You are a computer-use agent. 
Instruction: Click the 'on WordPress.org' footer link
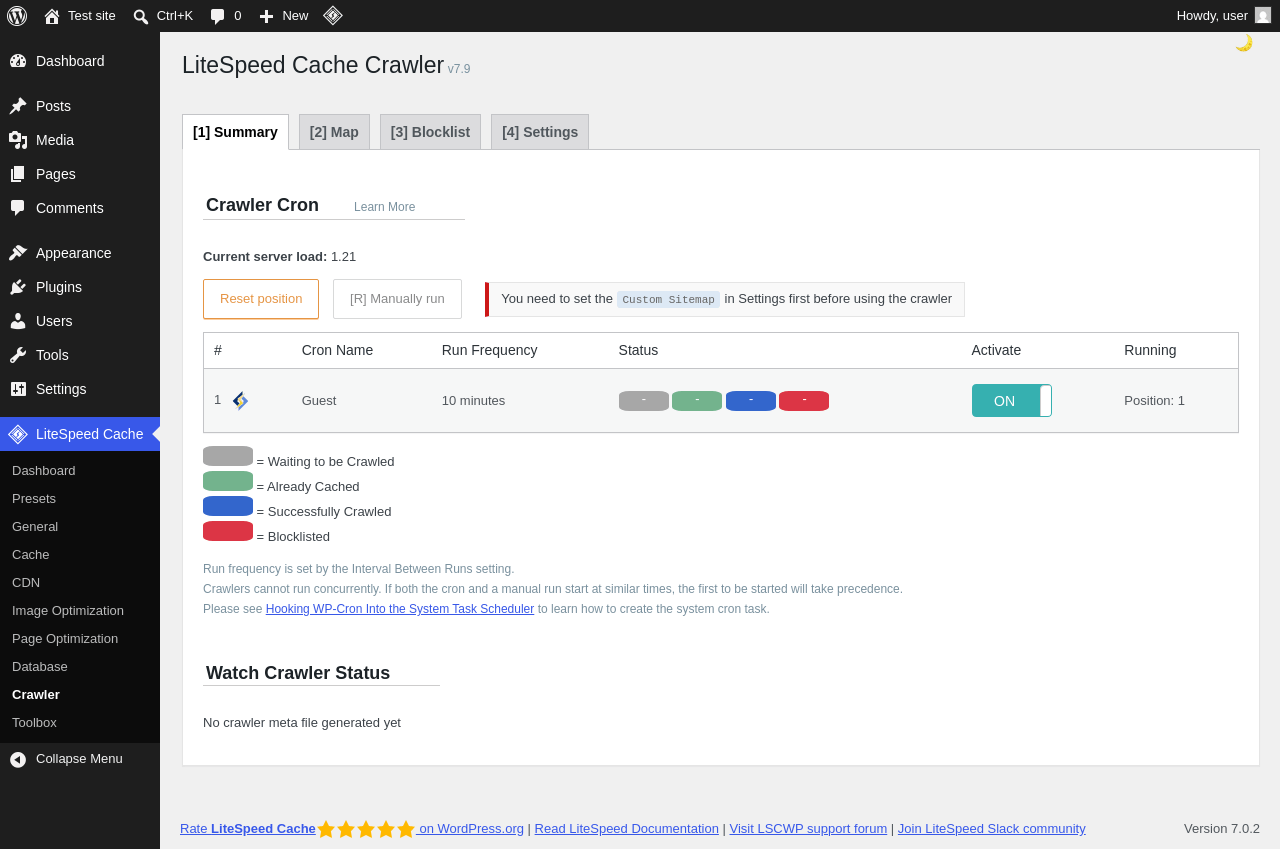471,829
